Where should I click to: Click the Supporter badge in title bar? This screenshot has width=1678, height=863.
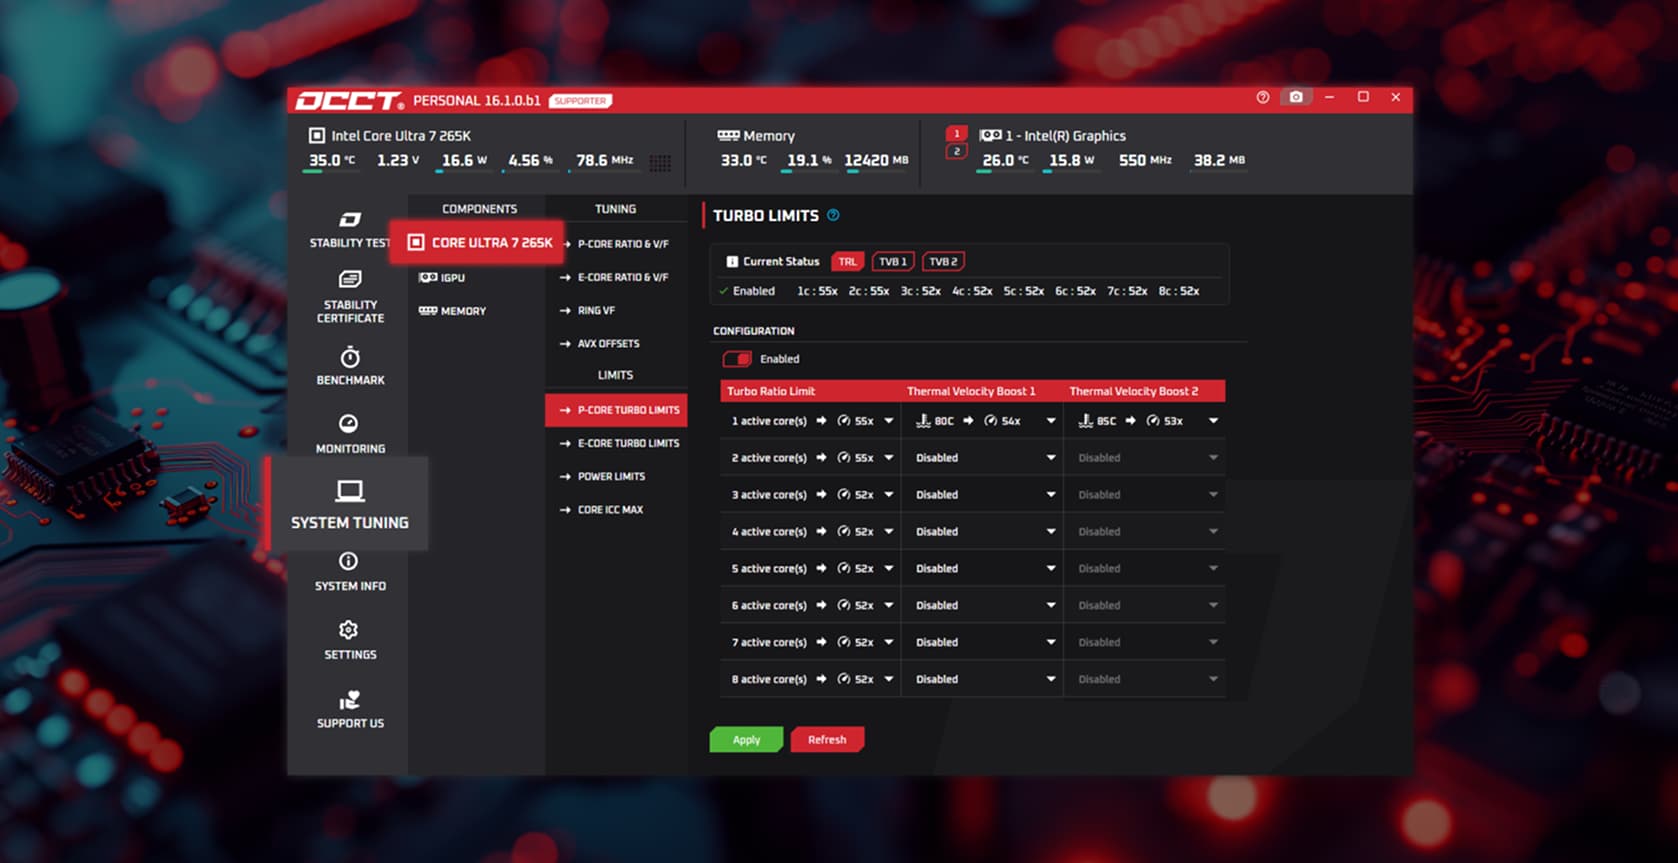coord(580,101)
